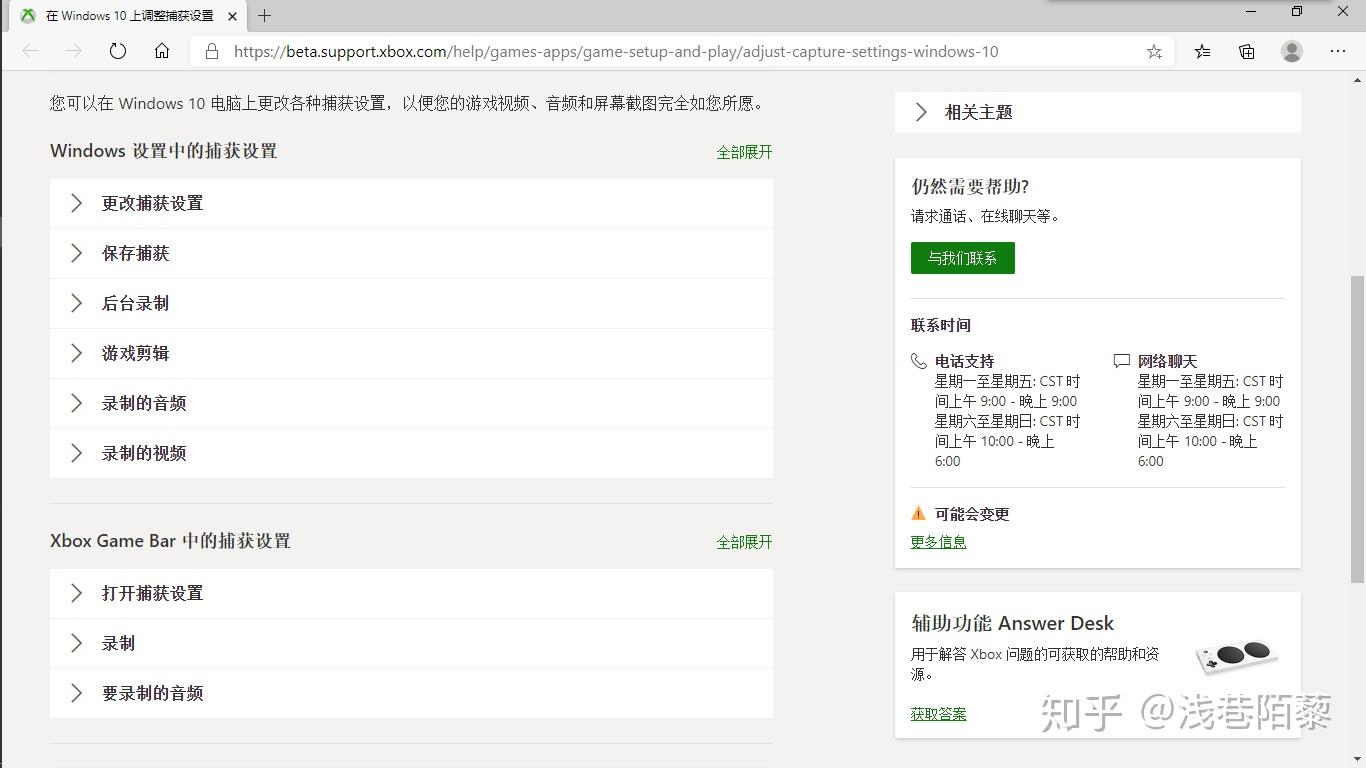Click the 辅助功能 Answer Desk heading

[1012, 623]
